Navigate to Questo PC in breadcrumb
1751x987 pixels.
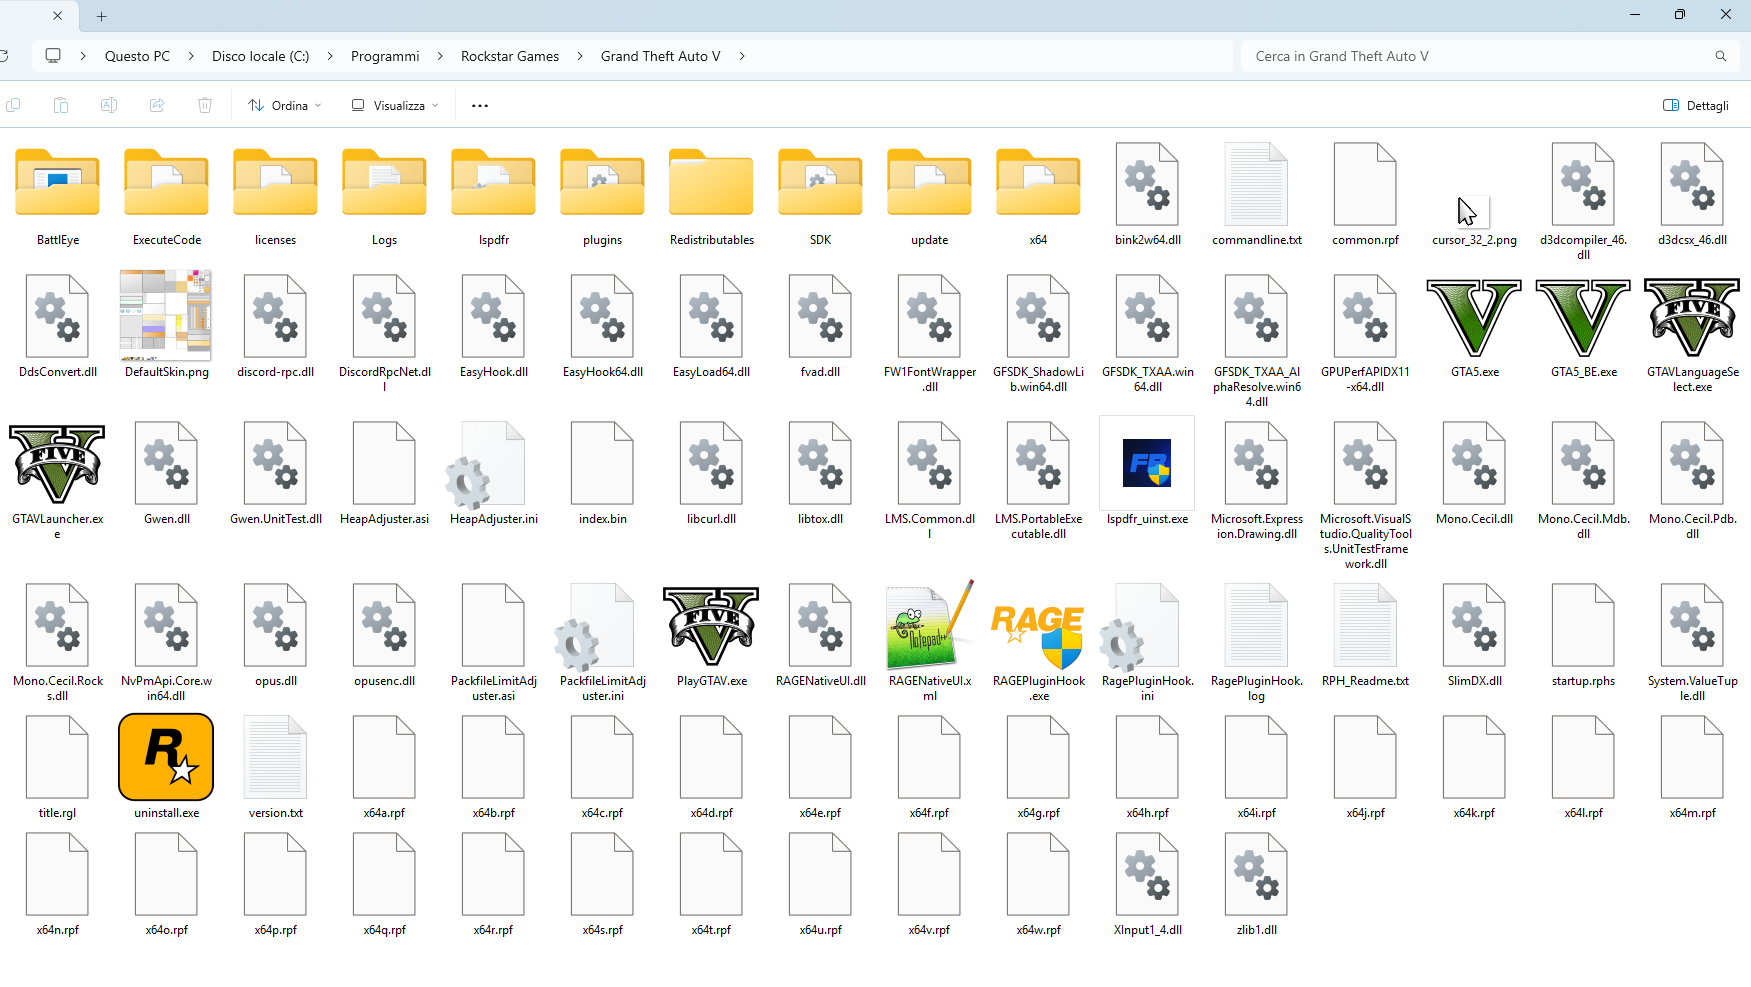click(138, 56)
